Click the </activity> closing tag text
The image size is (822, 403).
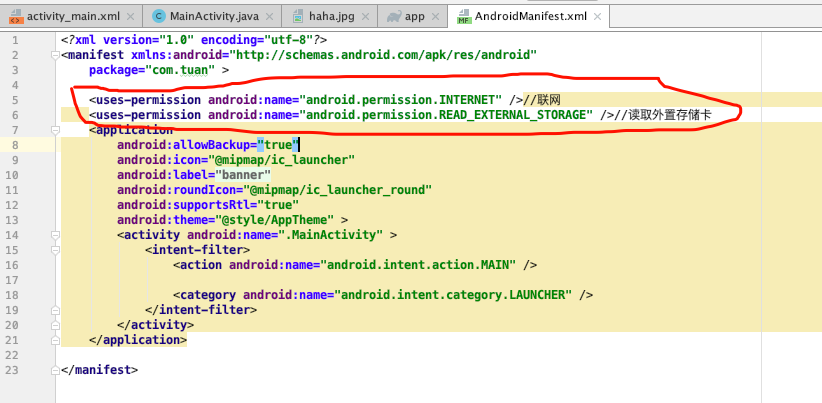(156, 325)
